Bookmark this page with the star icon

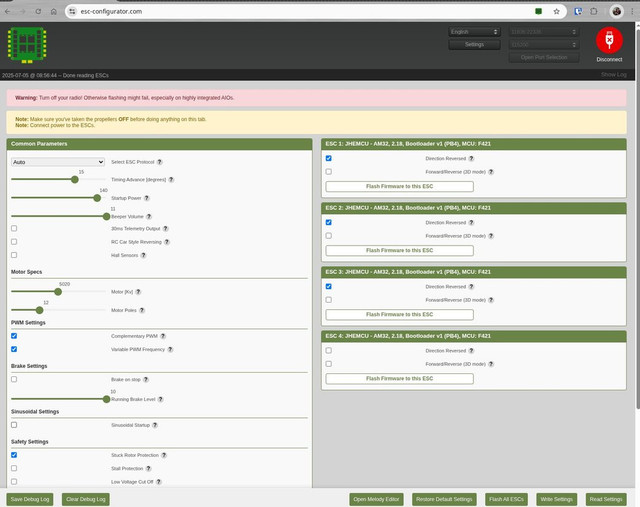pyautogui.click(x=556, y=11)
